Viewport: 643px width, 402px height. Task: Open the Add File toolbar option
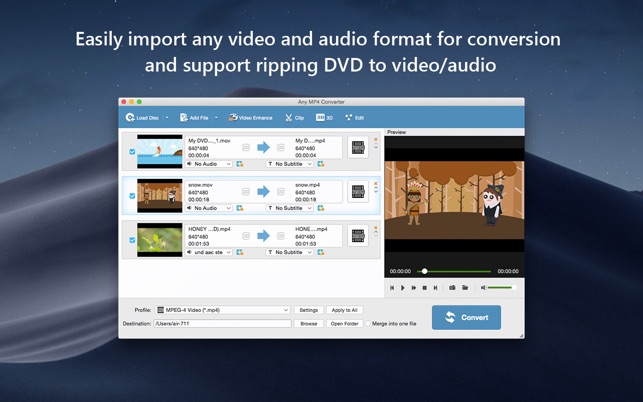194,118
